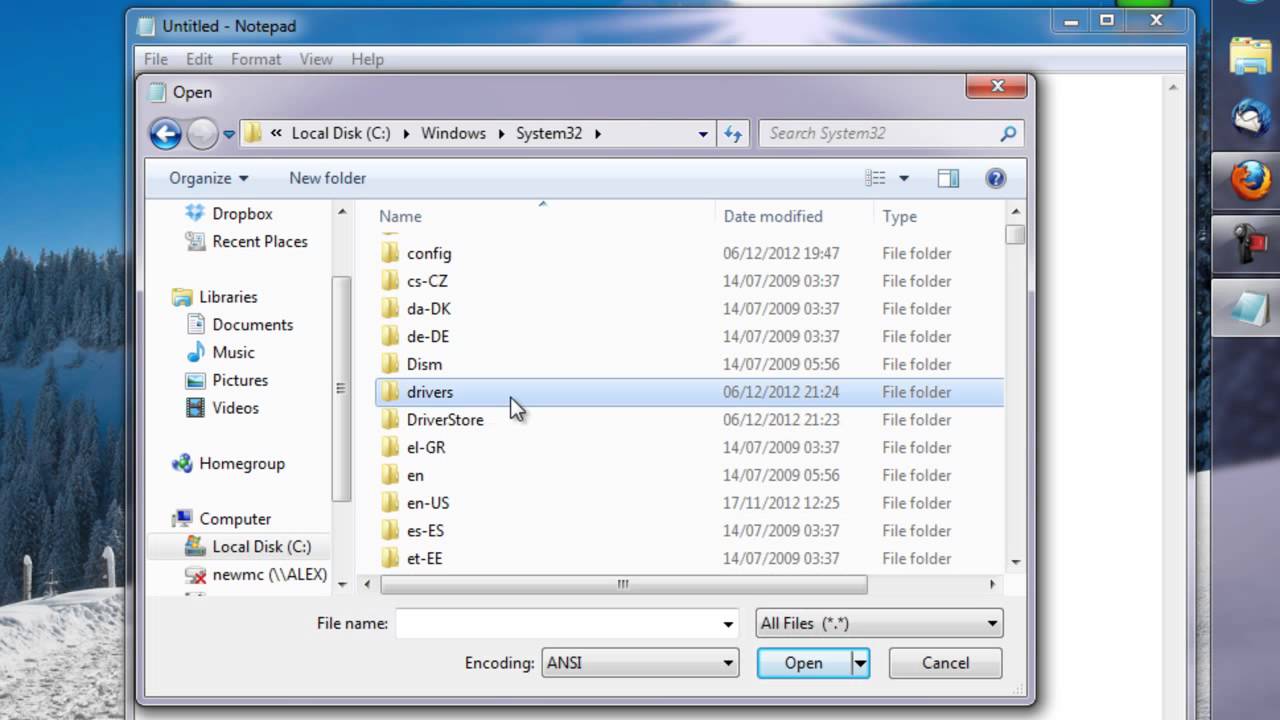
Task: Launch Firefox from the side taskbar
Action: (1250, 181)
